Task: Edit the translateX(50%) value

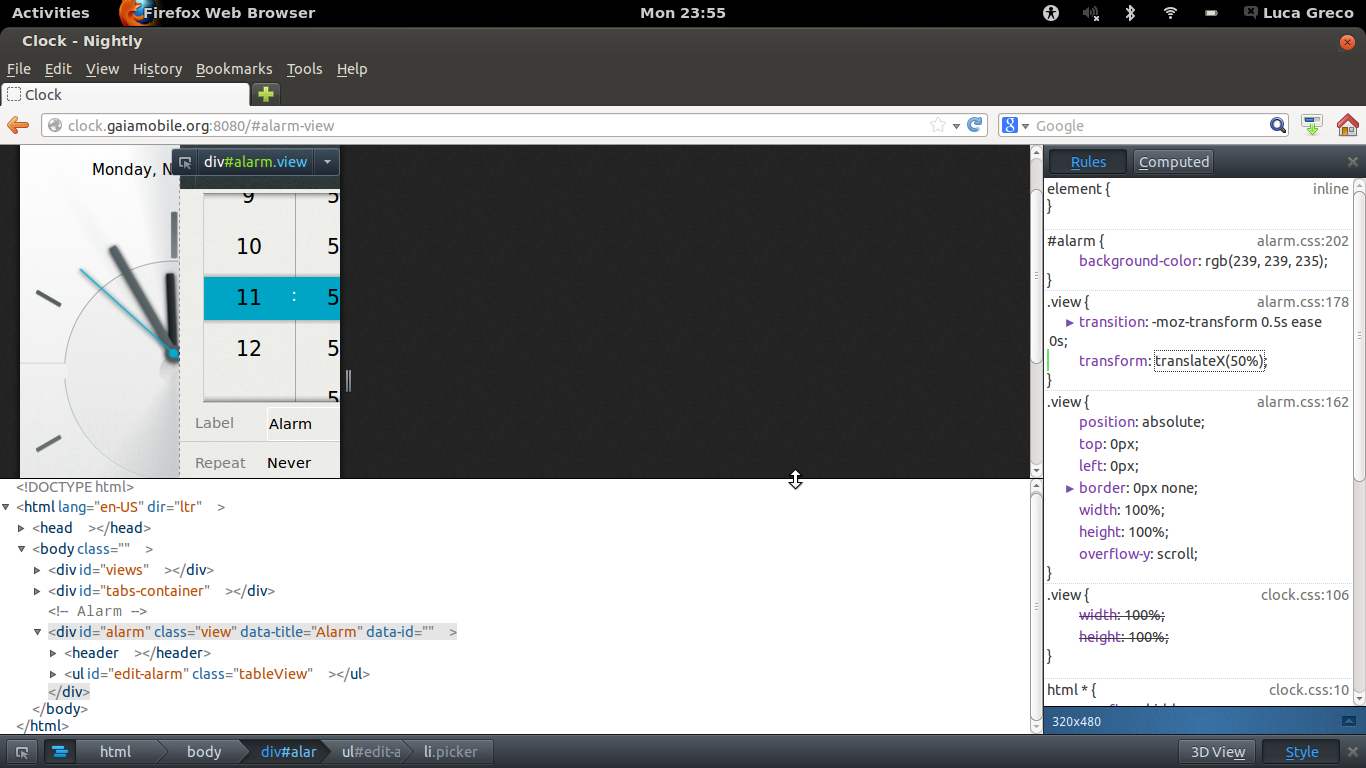Action: 1210,361
